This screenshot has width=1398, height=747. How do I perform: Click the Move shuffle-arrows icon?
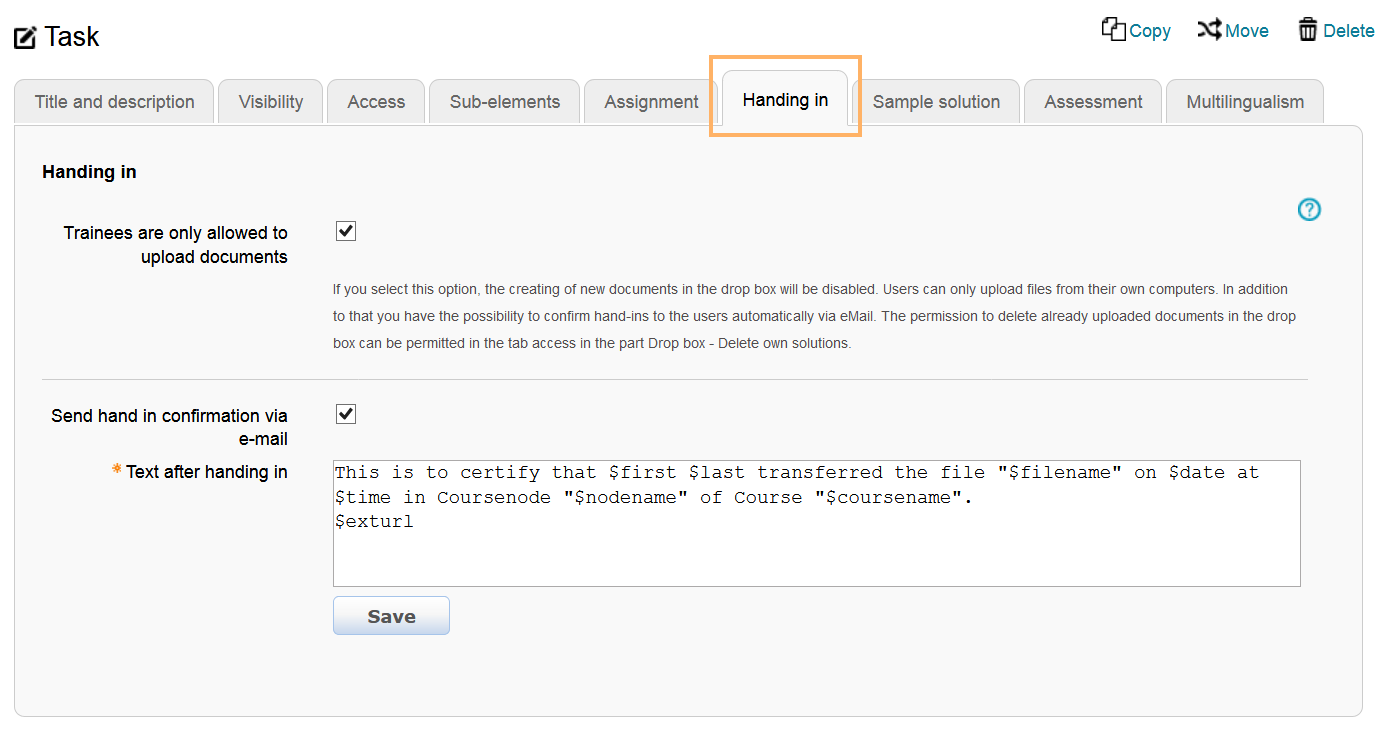click(1209, 30)
